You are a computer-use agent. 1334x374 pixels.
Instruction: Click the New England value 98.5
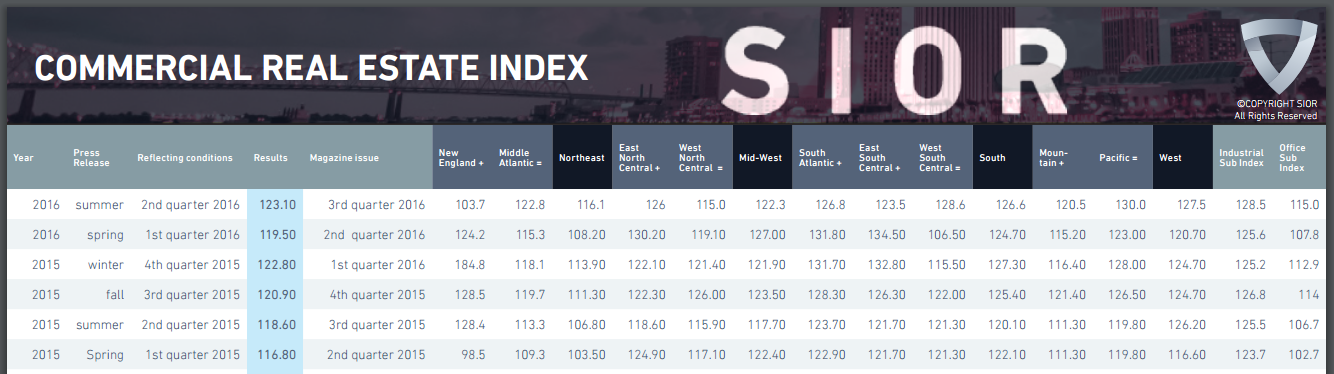[x=473, y=355]
